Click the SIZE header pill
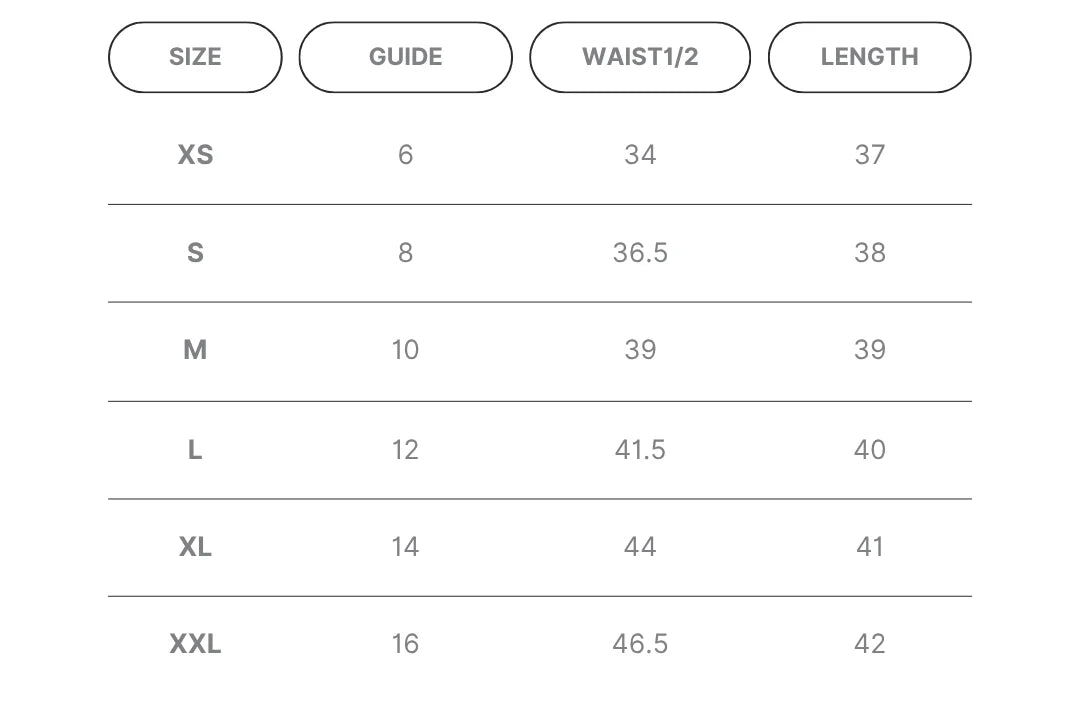 195,57
